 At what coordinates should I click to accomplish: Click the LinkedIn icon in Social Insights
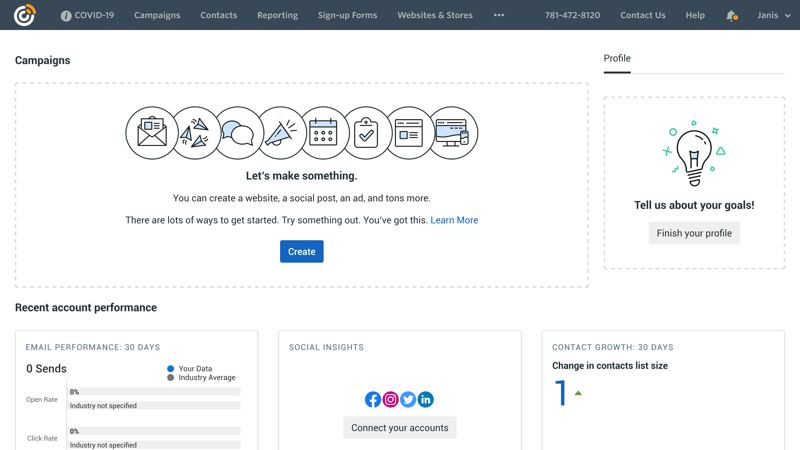426,399
